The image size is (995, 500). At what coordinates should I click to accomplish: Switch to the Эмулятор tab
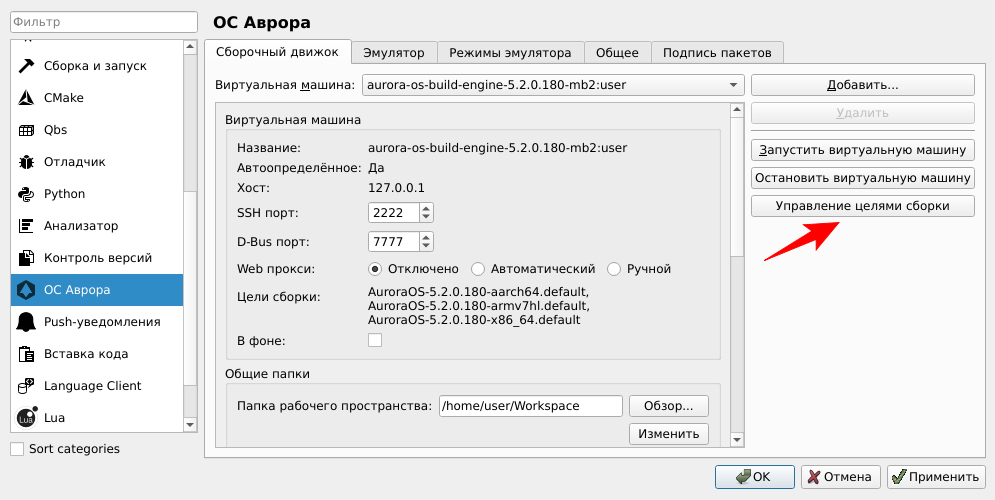pos(394,53)
